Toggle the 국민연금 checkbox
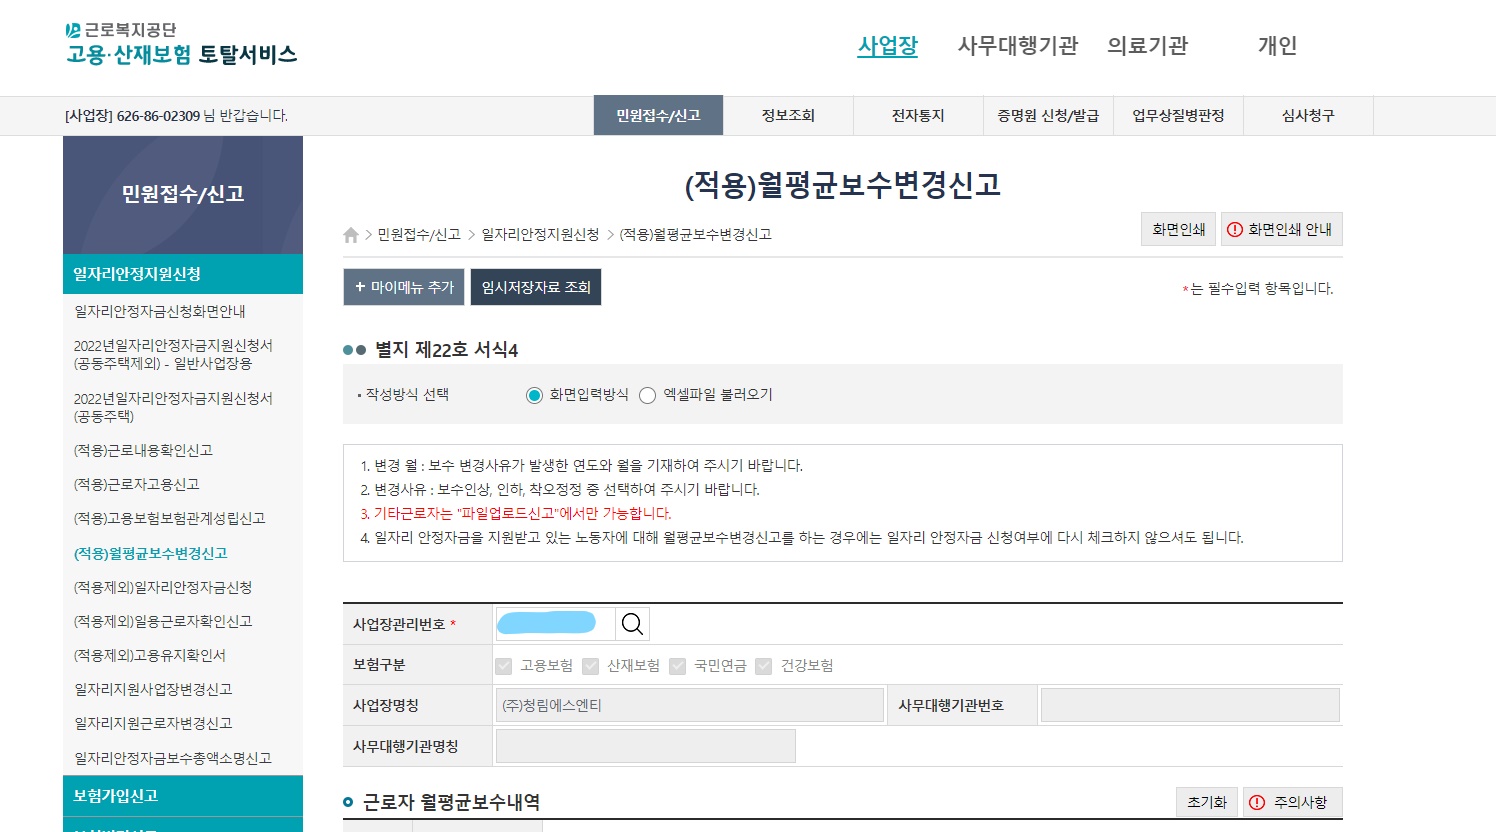The width and height of the screenshot is (1496, 832). [x=677, y=666]
